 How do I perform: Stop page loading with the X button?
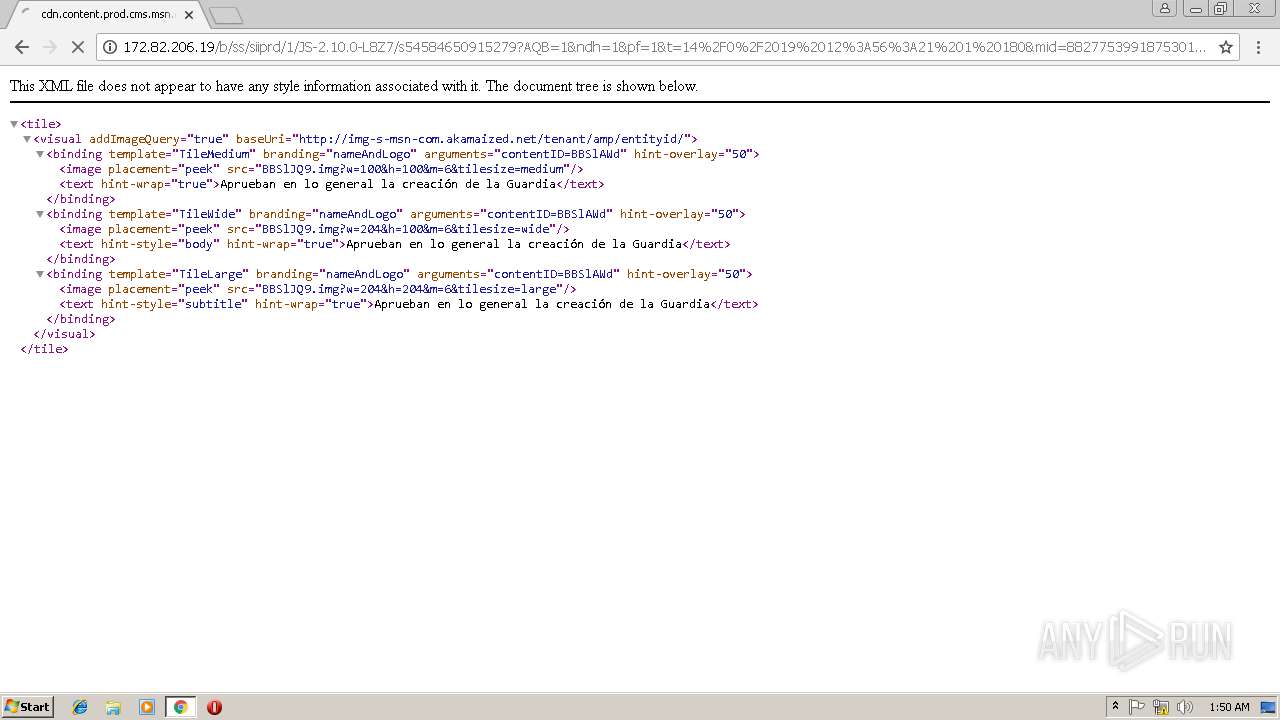[x=78, y=47]
